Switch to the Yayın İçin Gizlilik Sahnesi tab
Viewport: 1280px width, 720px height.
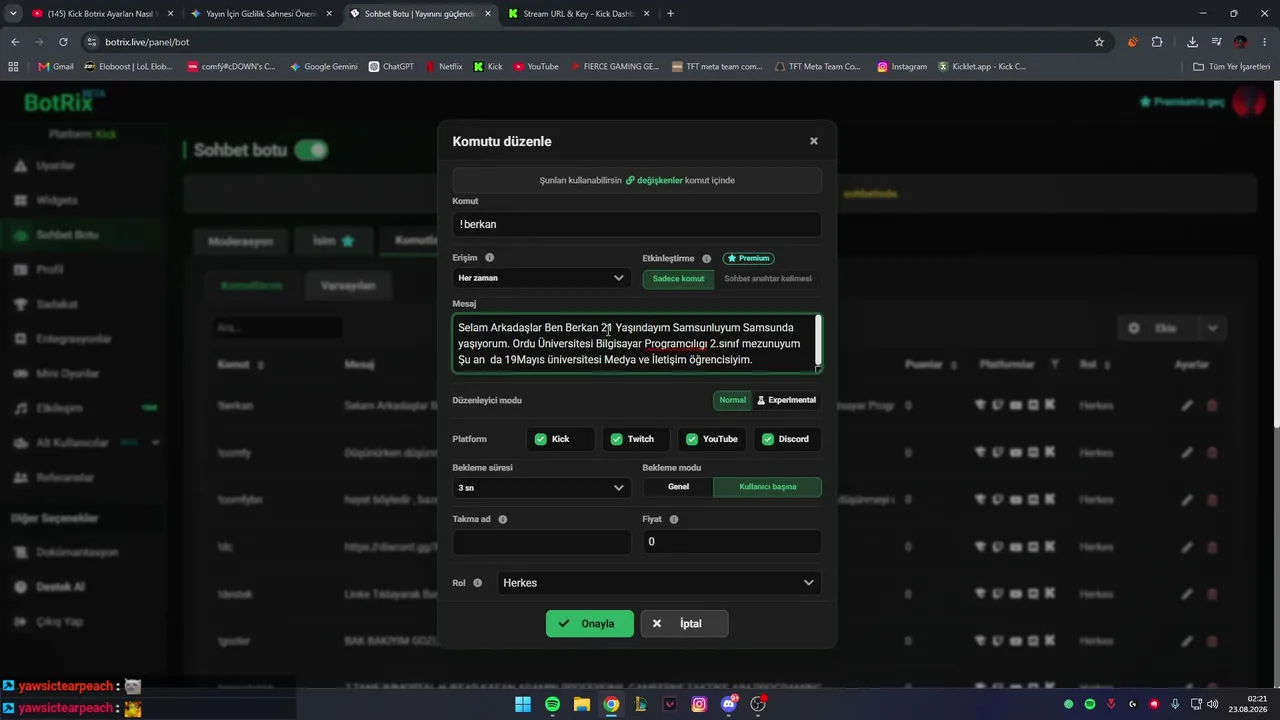tap(263, 14)
